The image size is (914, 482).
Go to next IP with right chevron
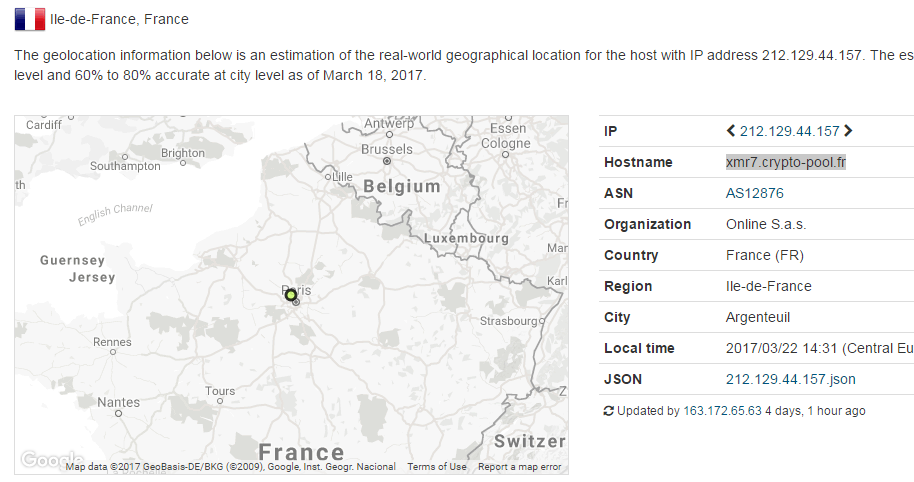coord(849,131)
